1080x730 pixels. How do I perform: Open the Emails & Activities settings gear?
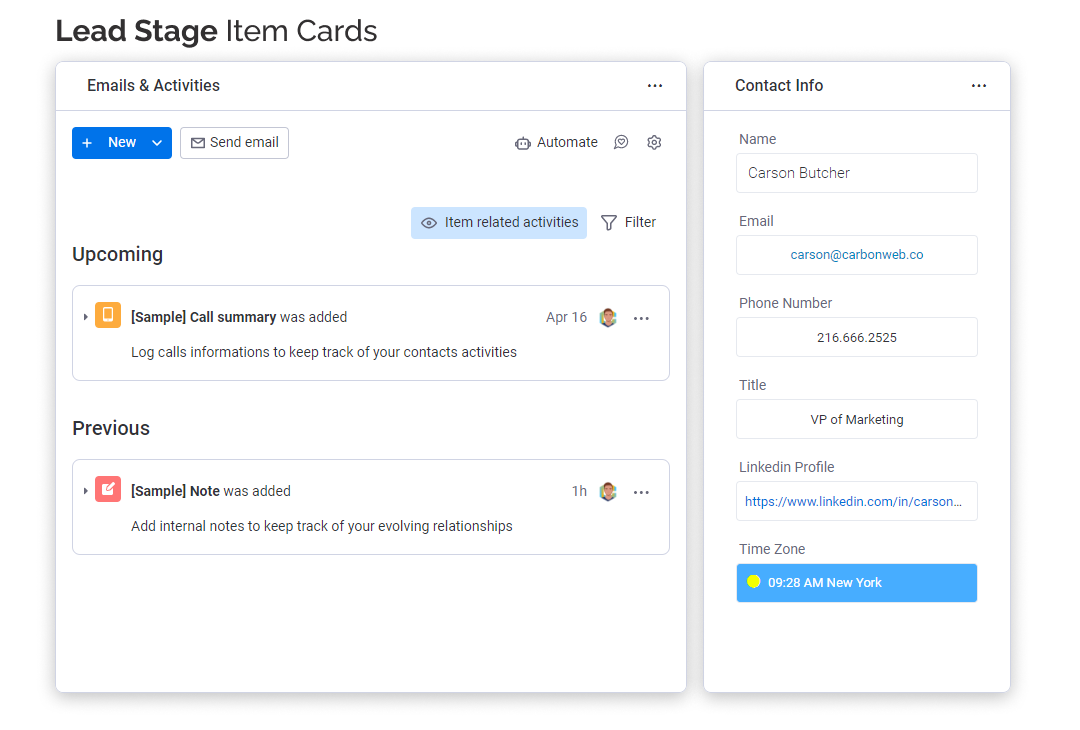pyautogui.click(x=654, y=143)
